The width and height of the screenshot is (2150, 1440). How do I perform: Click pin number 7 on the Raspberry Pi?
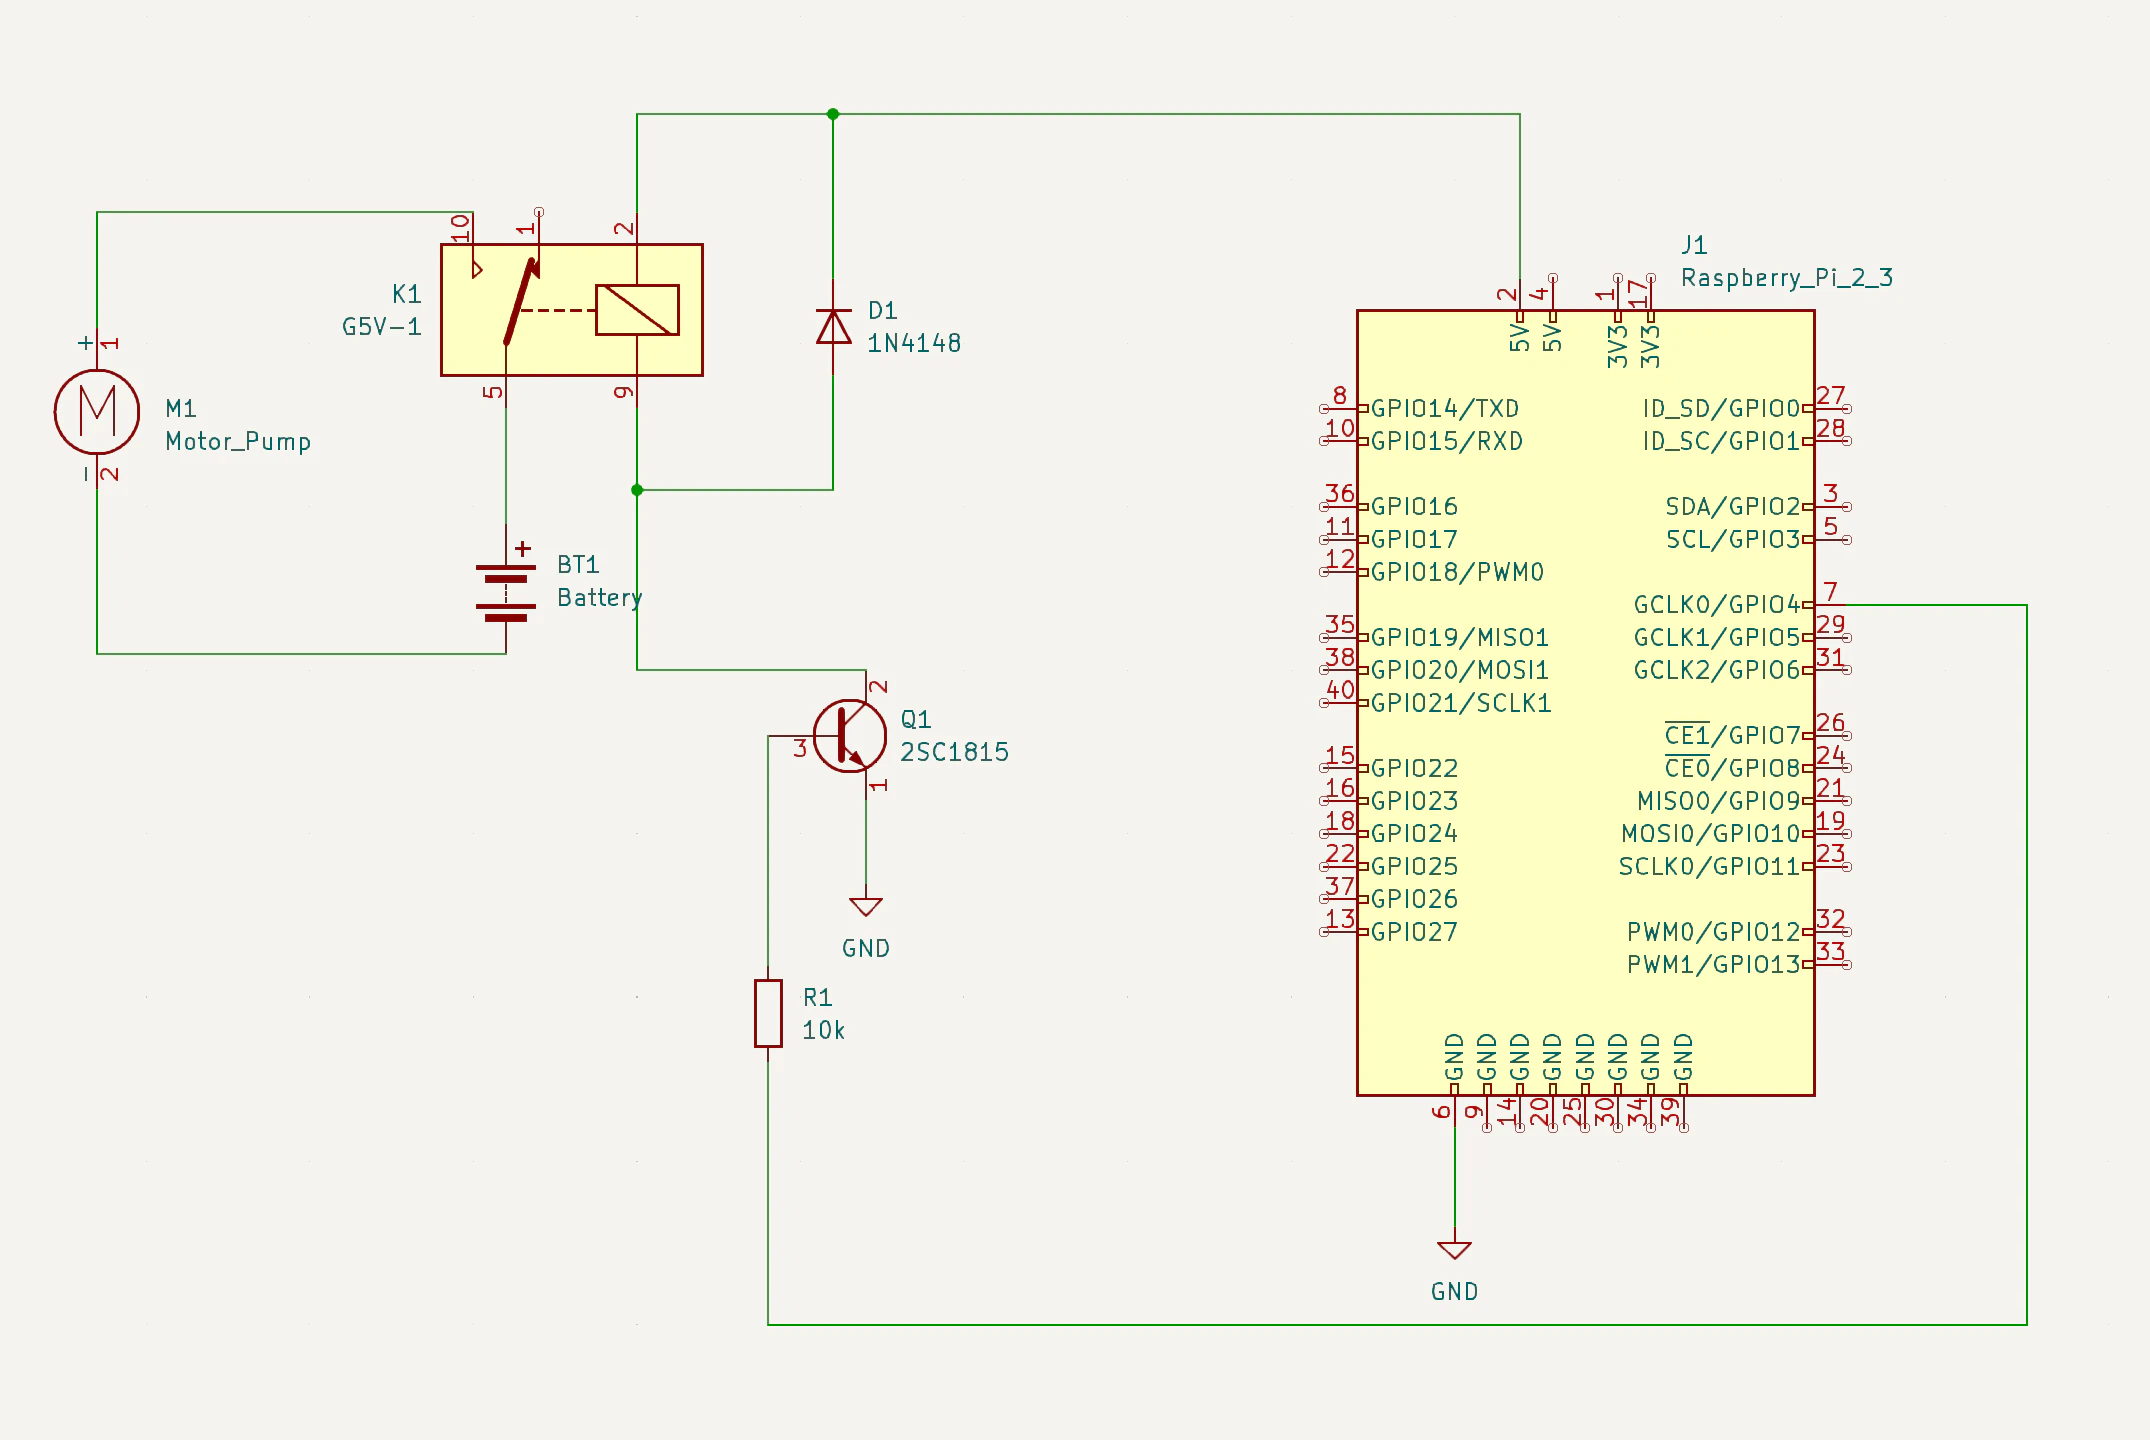coord(1831,591)
